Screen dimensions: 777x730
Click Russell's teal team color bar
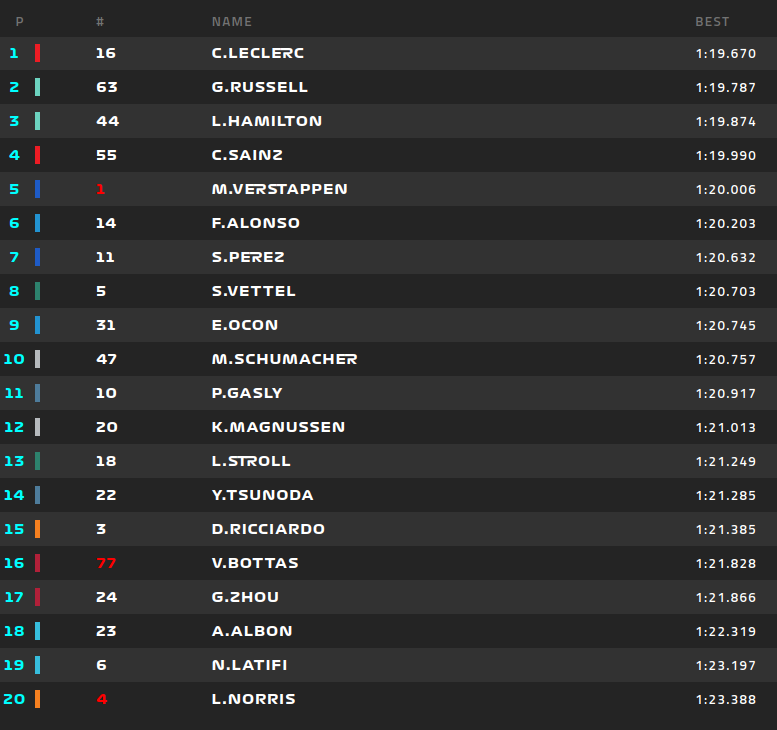coord(37,87)
